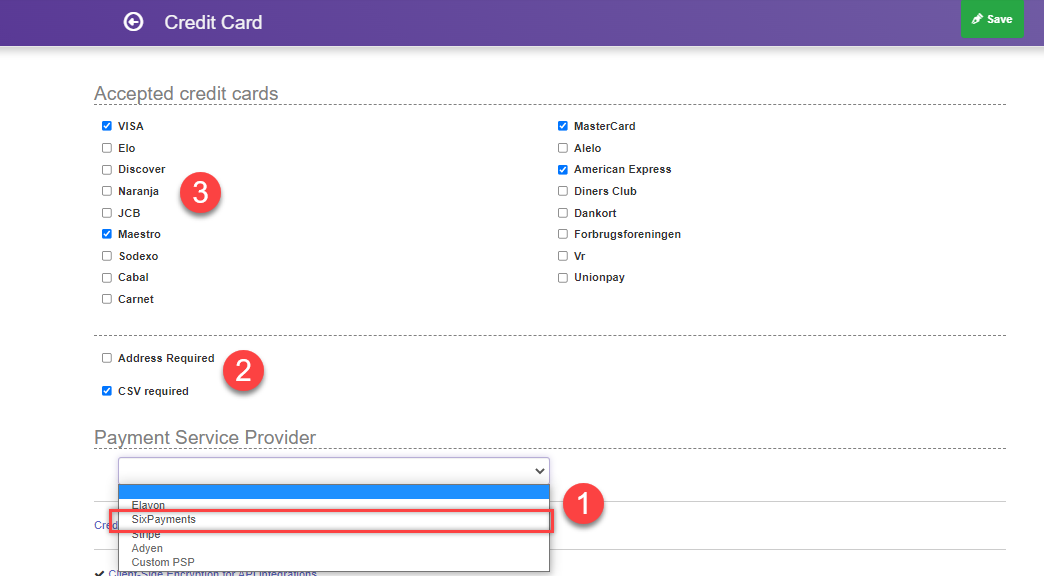Screen dimensions: 1044x576
Task: Open the Payment Service Provider dropdown chevron
Action: pyautogui.click(x=539, y=470)
